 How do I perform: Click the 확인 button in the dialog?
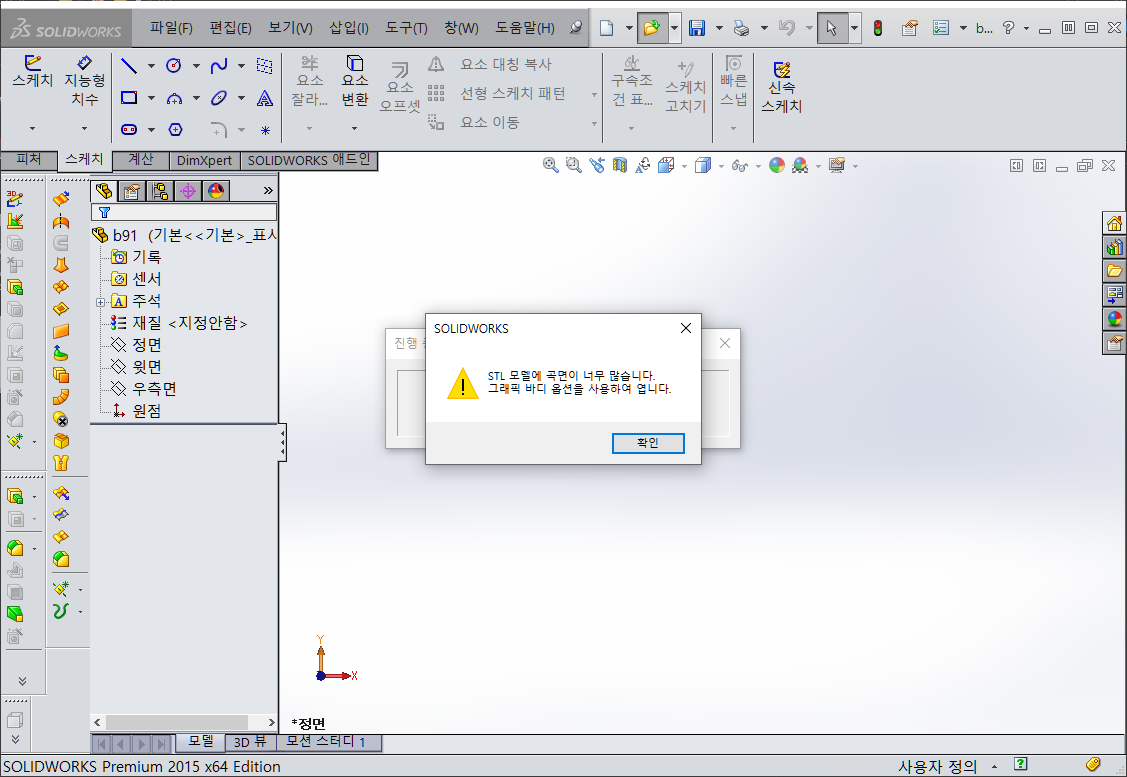tap(648, 443)
